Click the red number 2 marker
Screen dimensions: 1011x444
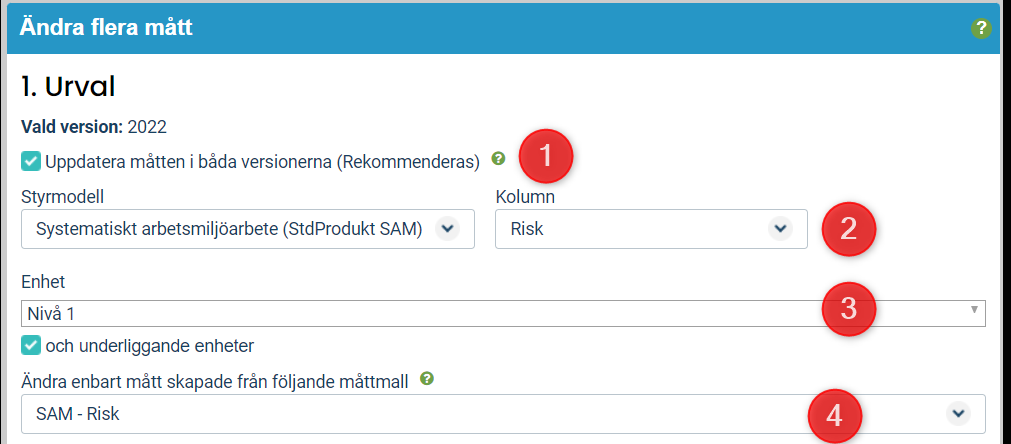[x=849, y=229]
